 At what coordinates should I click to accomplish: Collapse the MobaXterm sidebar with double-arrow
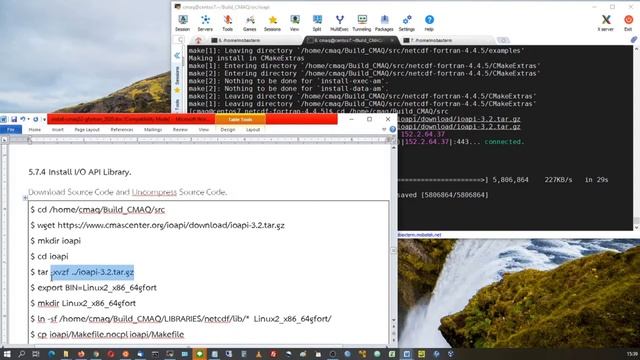pos(177,55)
